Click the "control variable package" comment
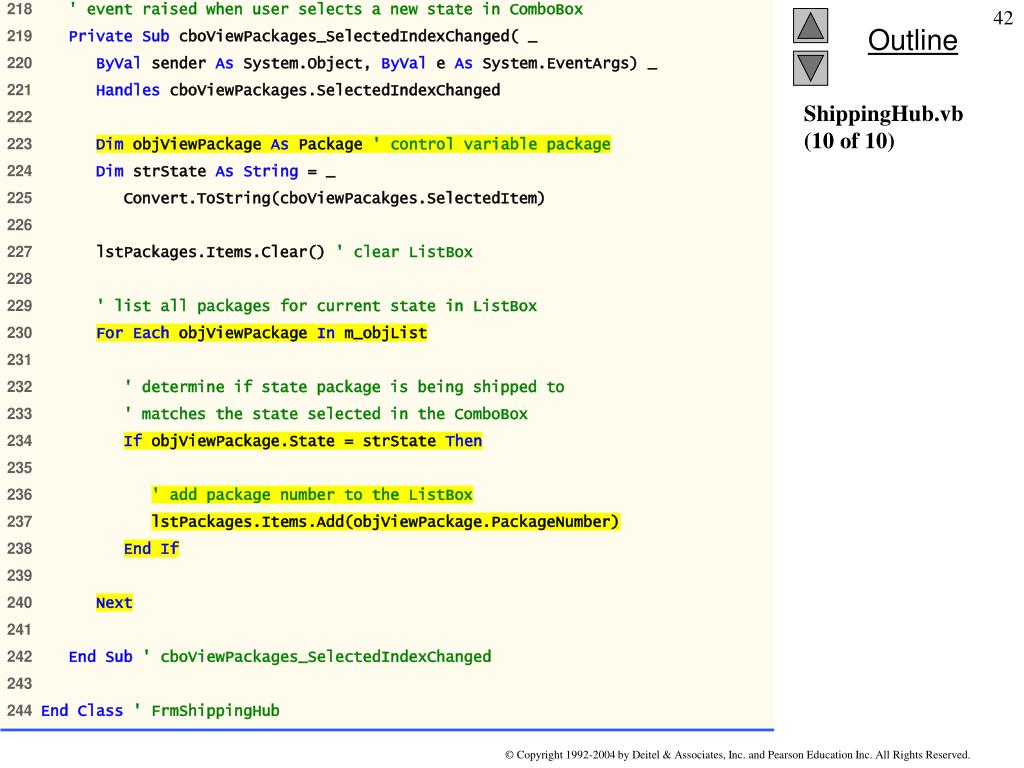1024x768 pixels. pyautogui.click(x=492, y=144)
